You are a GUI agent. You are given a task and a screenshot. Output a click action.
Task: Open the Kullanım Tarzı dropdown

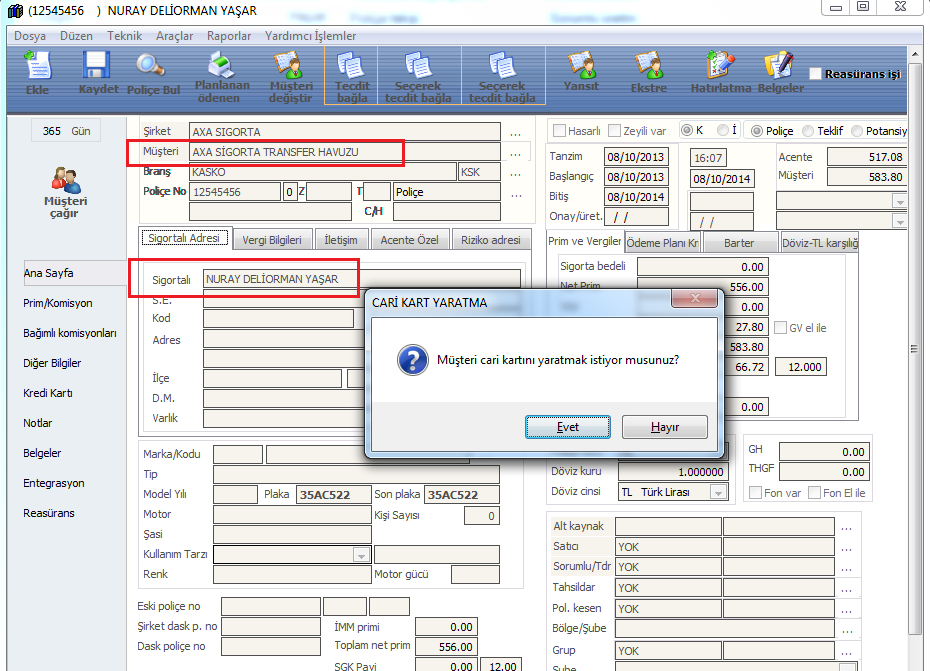point(360,555)
